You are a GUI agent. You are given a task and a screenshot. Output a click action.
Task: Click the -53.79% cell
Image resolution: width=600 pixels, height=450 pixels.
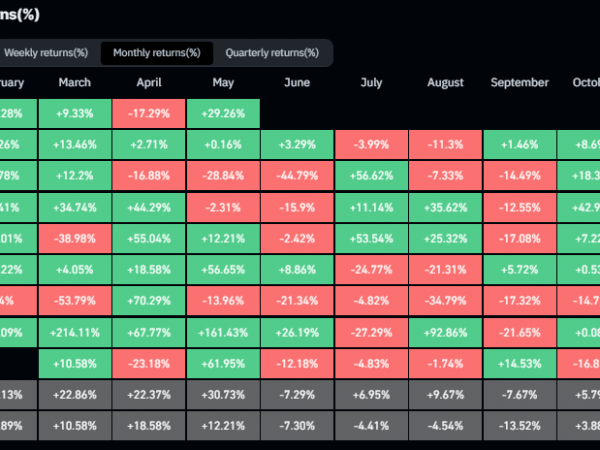click(x=75, y=301)
